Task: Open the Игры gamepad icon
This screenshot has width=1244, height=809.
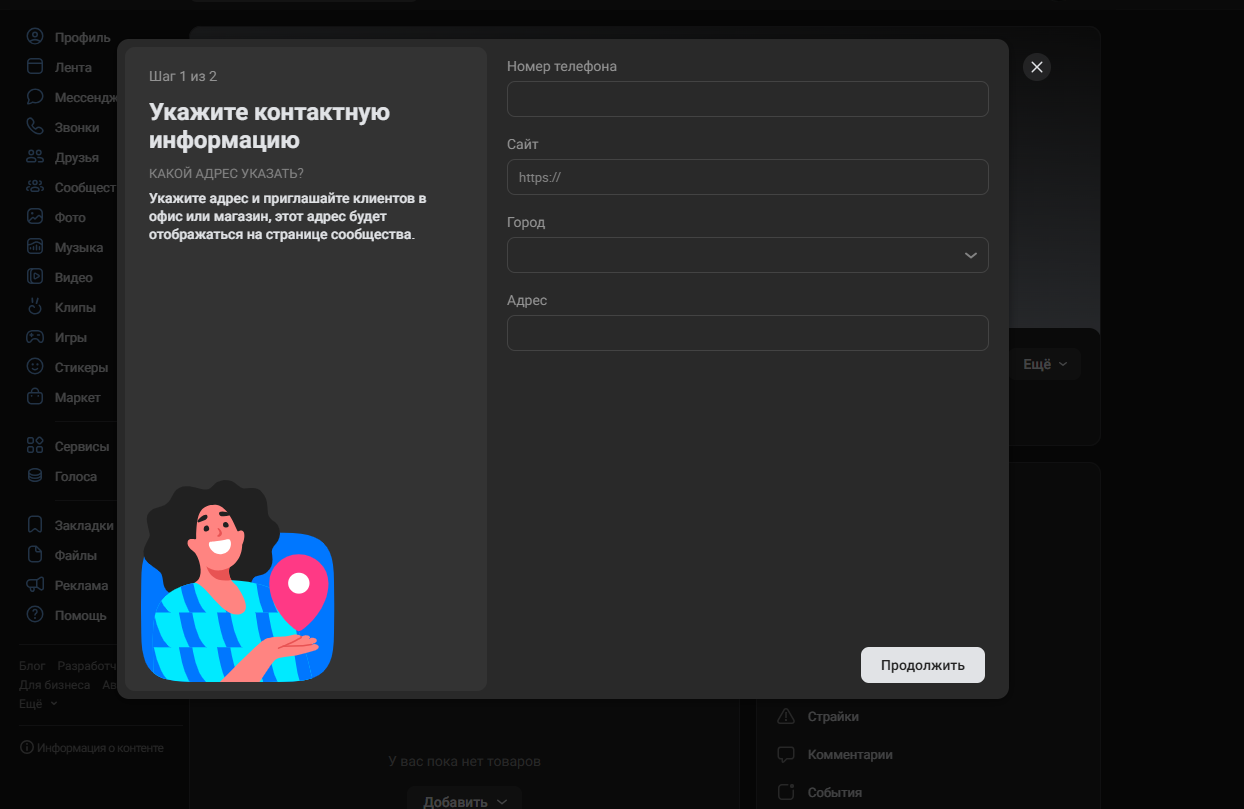Action: 35,337
